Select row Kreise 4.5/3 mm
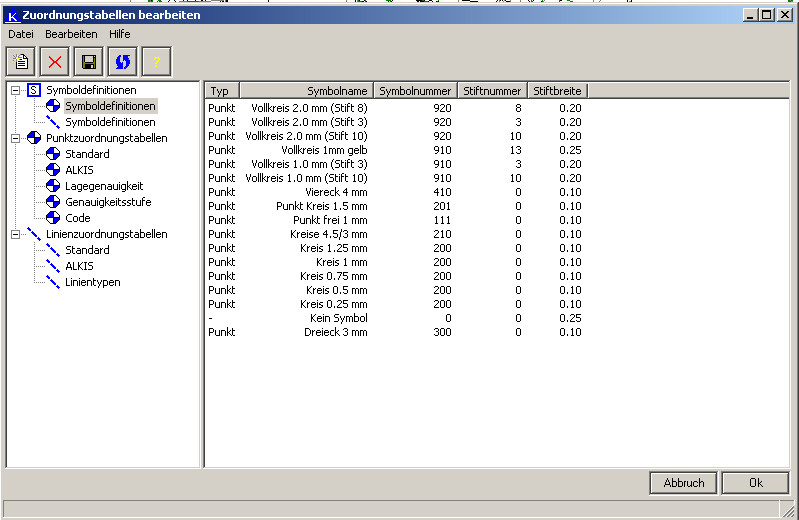 [x=395, y=234]
